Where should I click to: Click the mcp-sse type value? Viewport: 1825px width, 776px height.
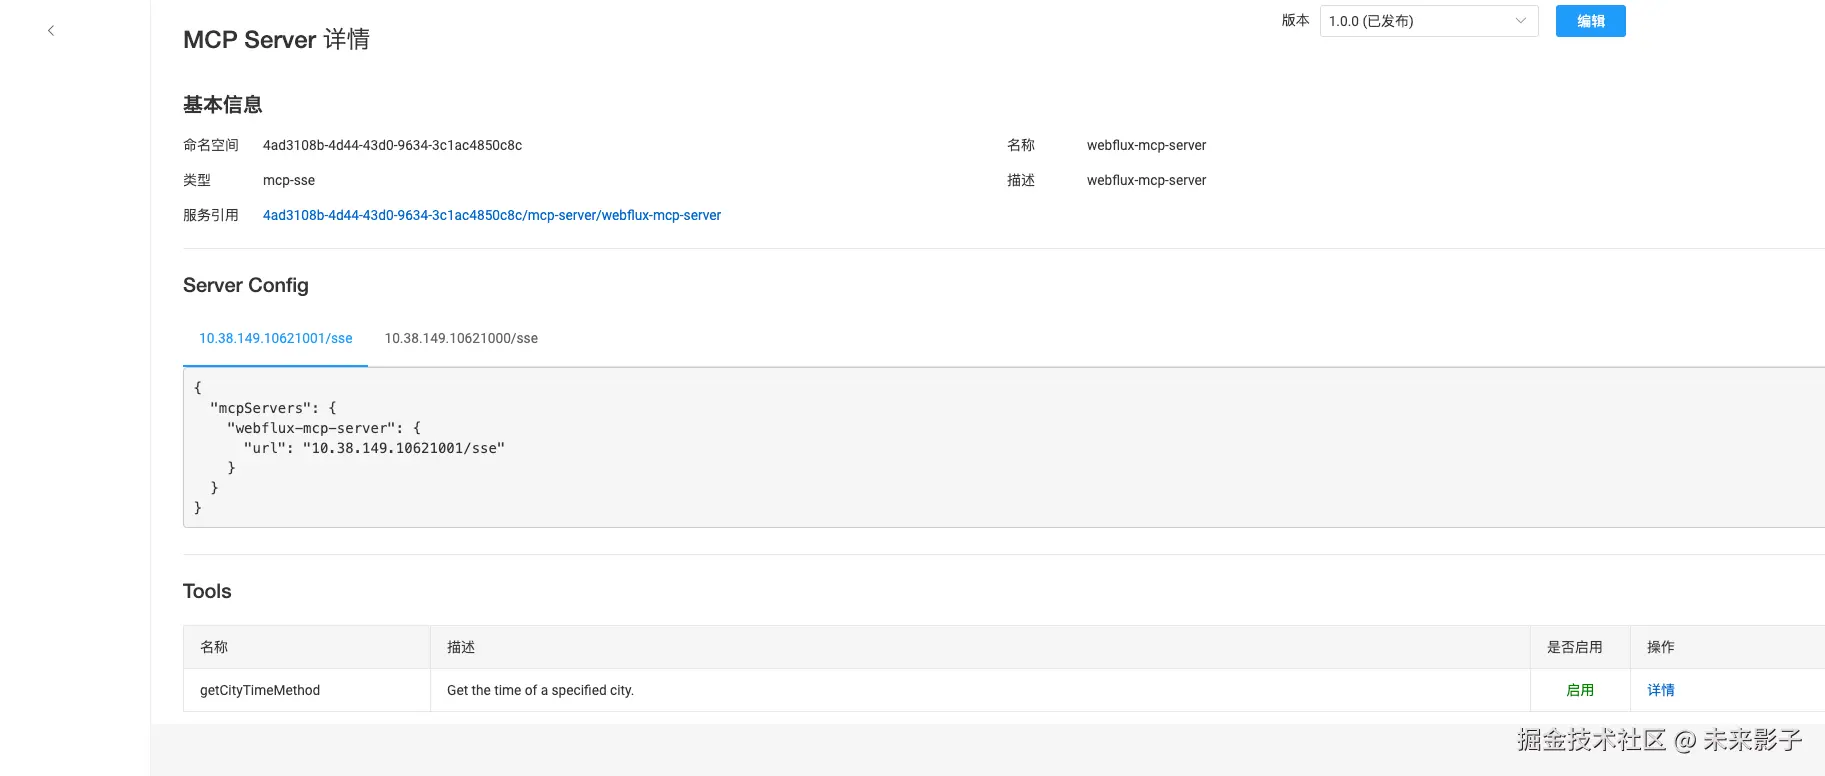click(289, 180)
